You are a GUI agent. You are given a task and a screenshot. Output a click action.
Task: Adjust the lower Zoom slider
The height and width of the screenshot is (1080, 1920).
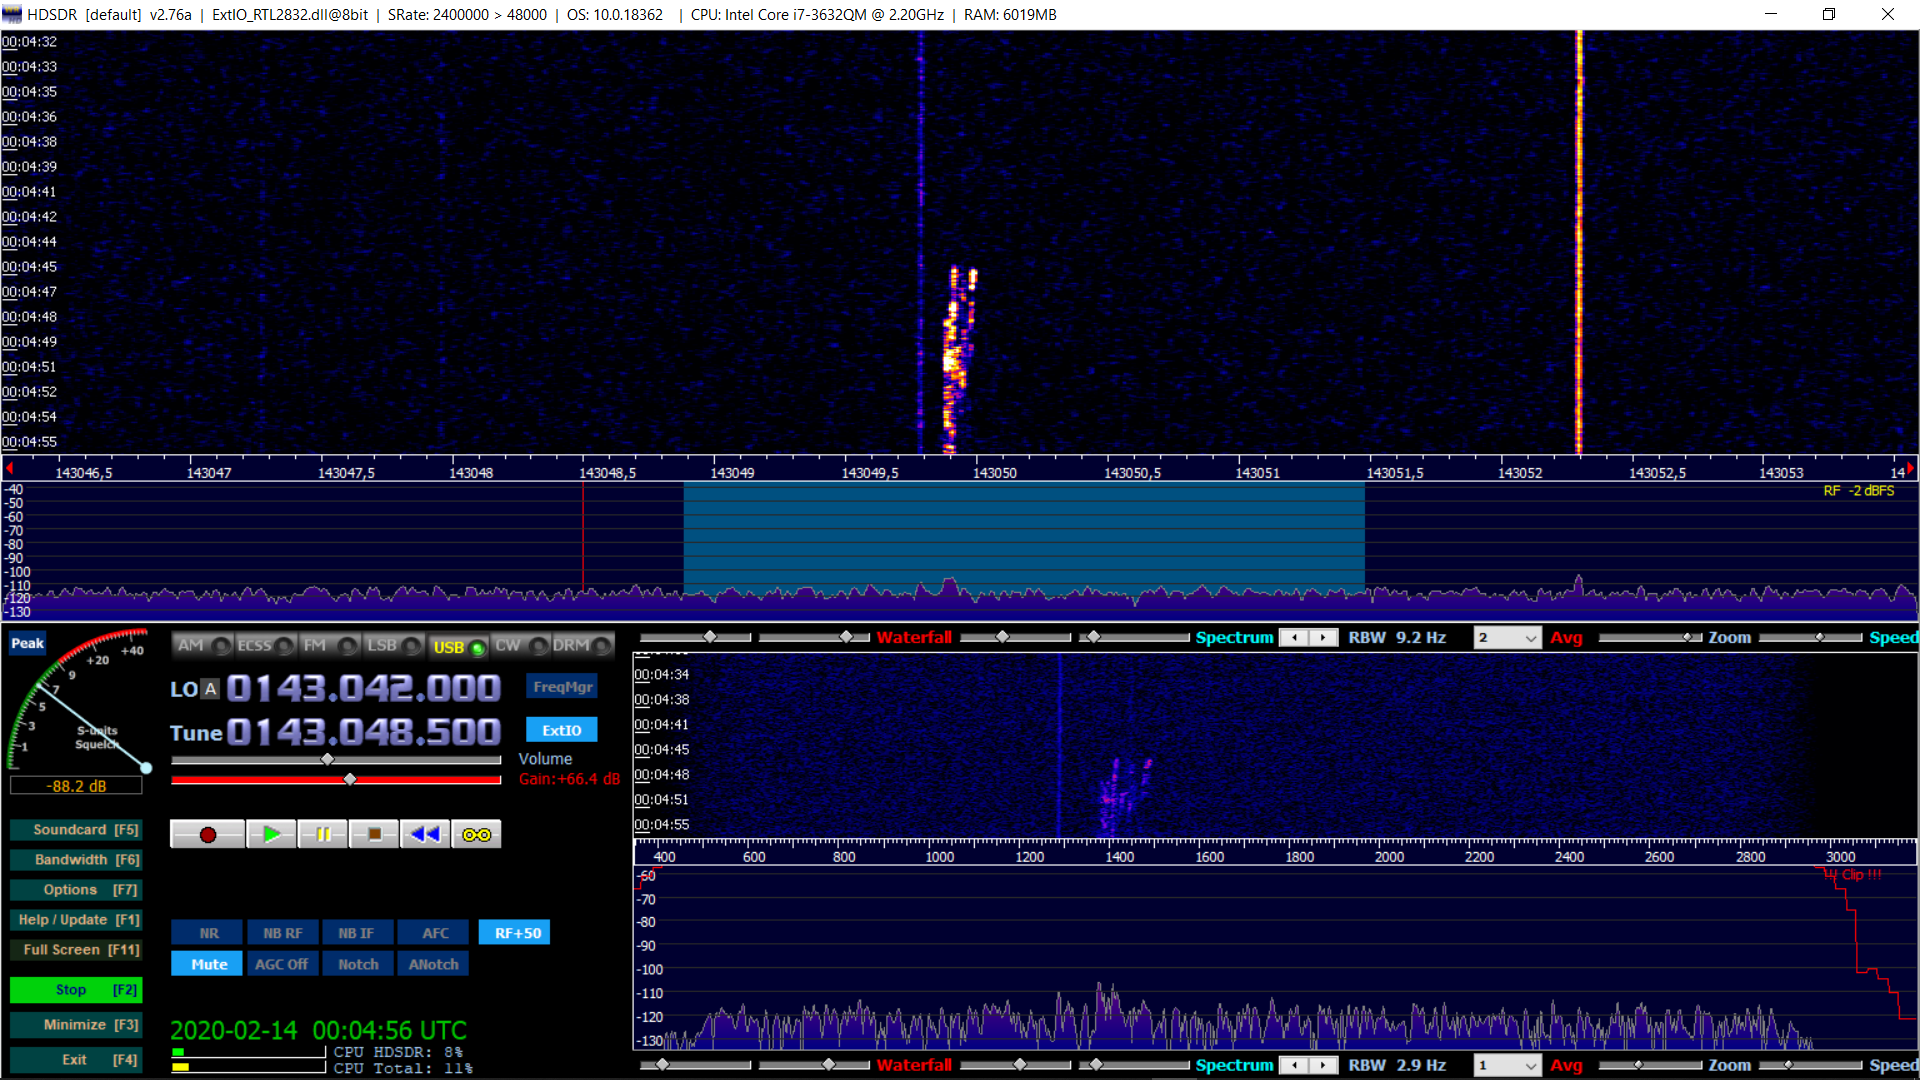pyautogui.click(x=1638, y=1065)
